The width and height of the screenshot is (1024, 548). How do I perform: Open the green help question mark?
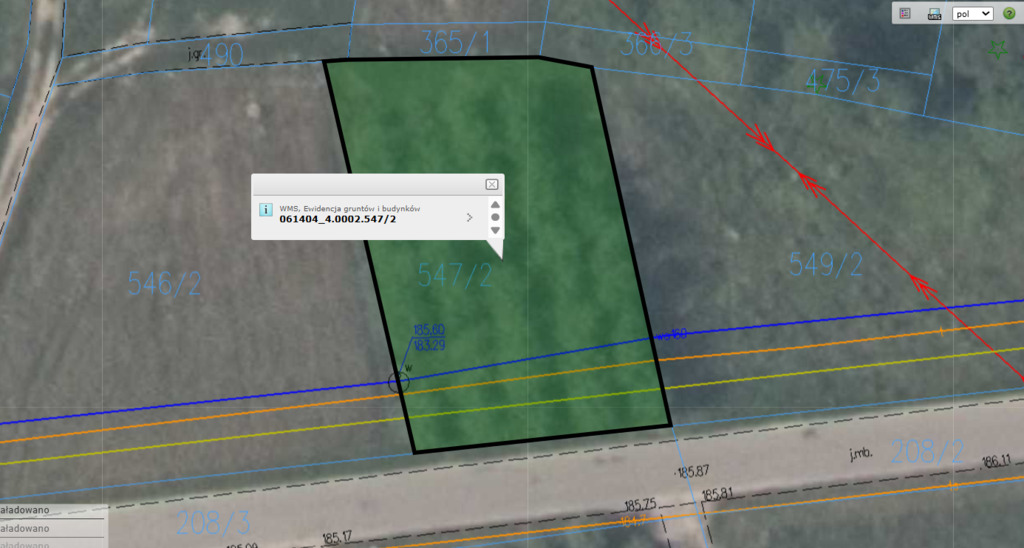coord(1008,14)
